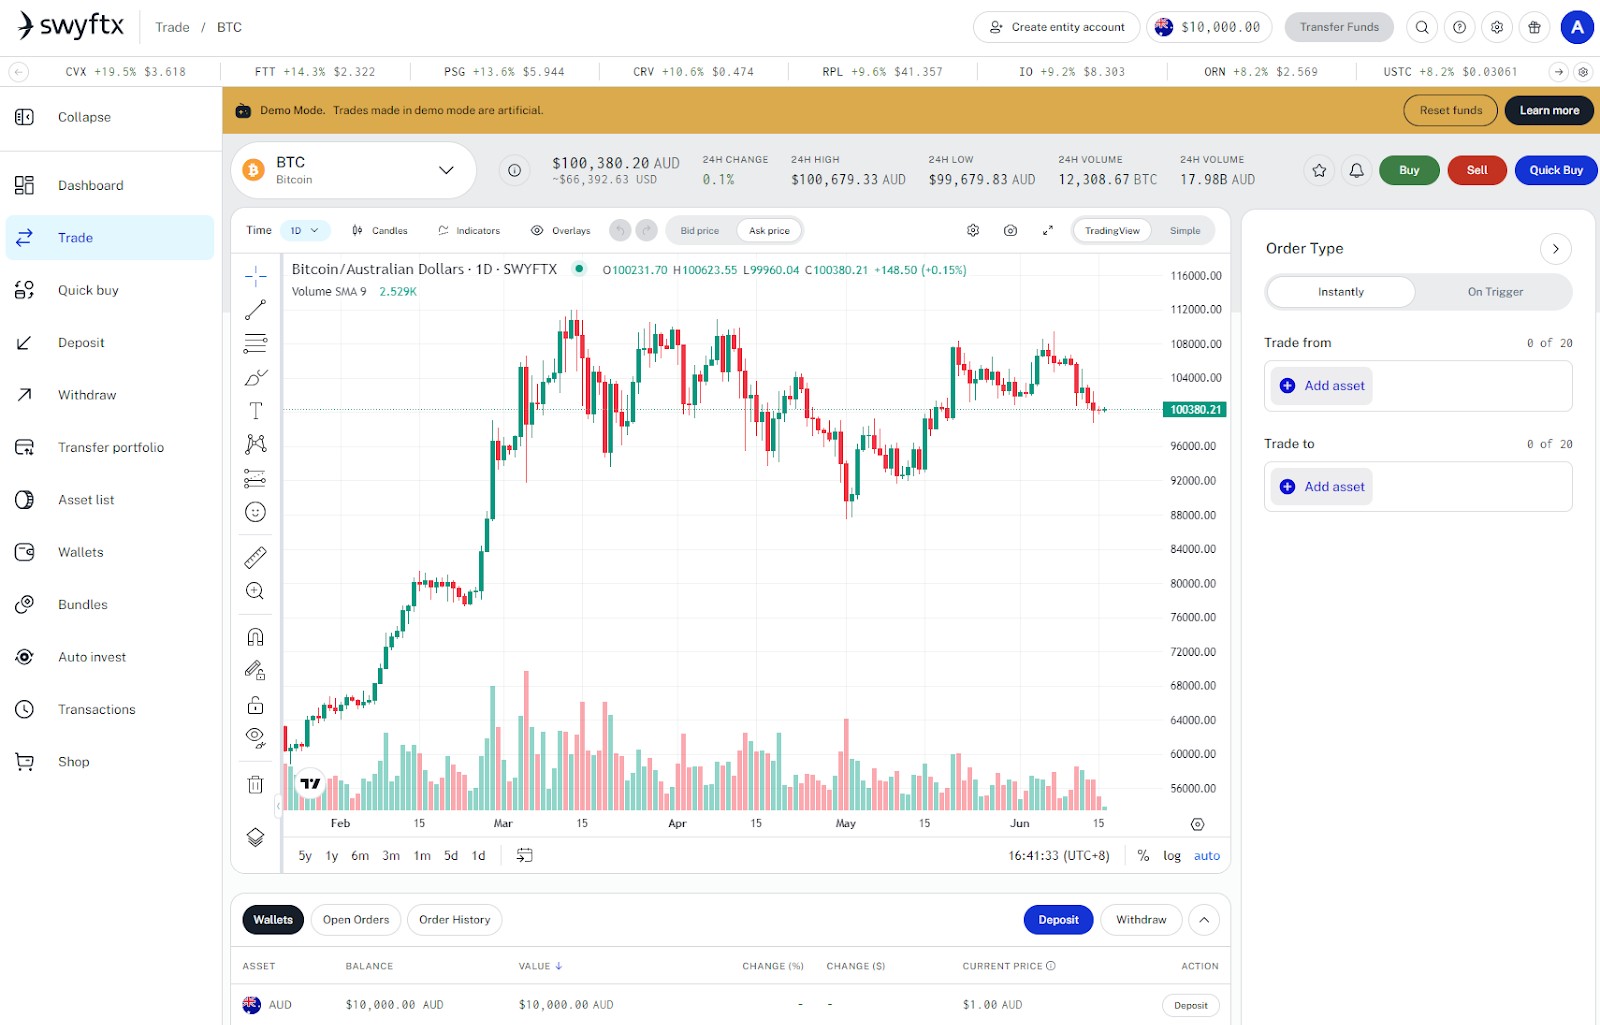Image resolution: width=1600 pixels, height=1025 pixels.
Task: Select the trend line drawing tool
Action: coord(255,310)
